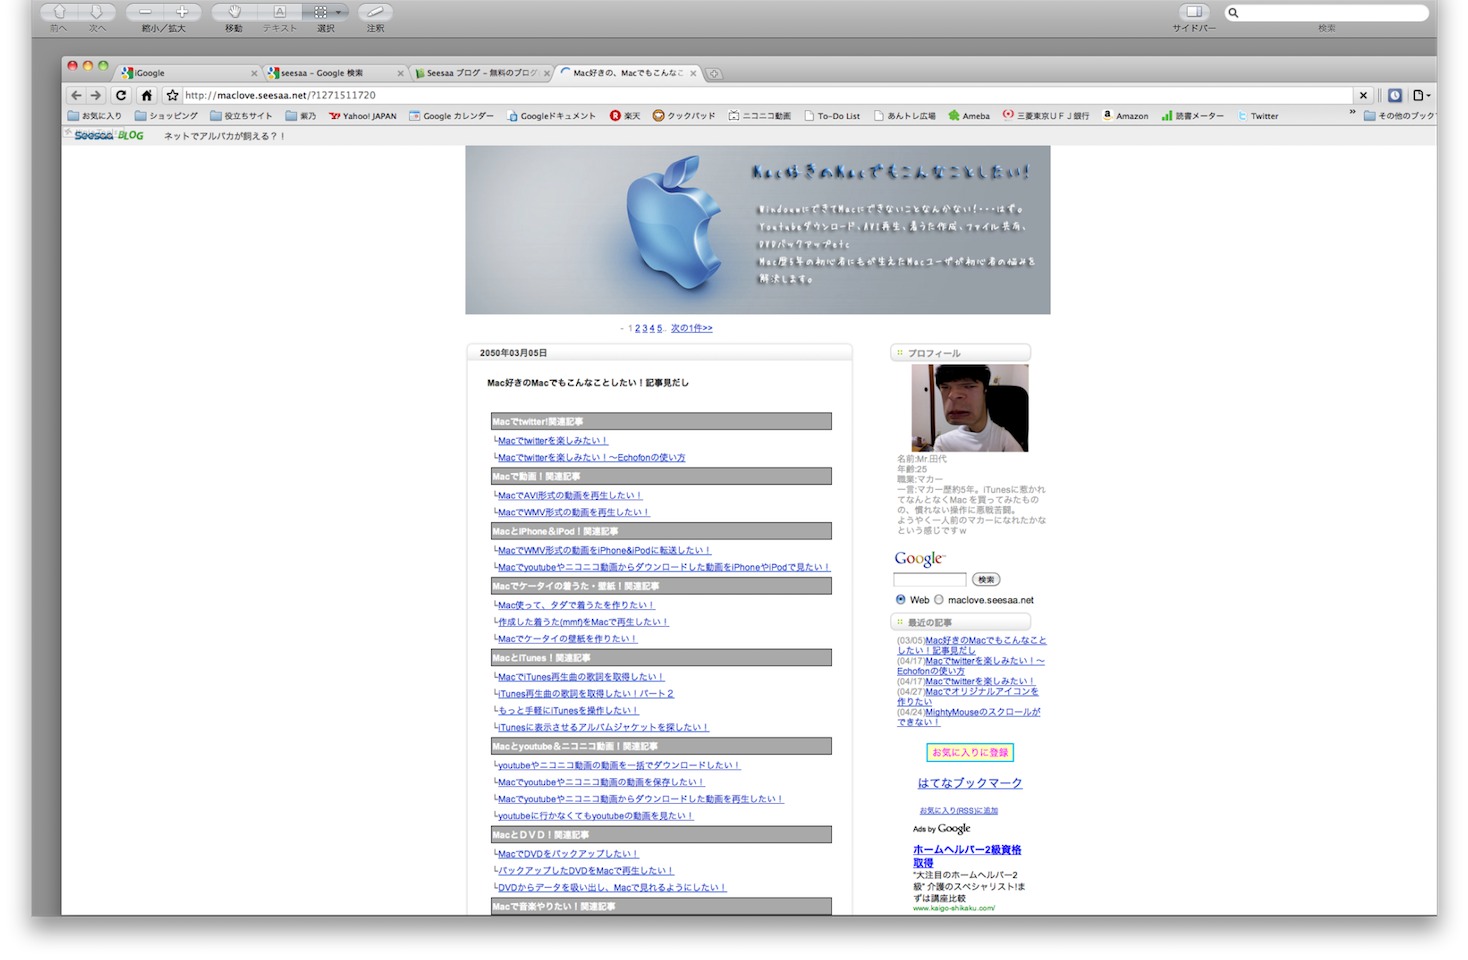Open the Yahoo! JAPAN bookmark
Image resolution: width=1468 pixels, height=960 pixels.
(x=362, y=116)
